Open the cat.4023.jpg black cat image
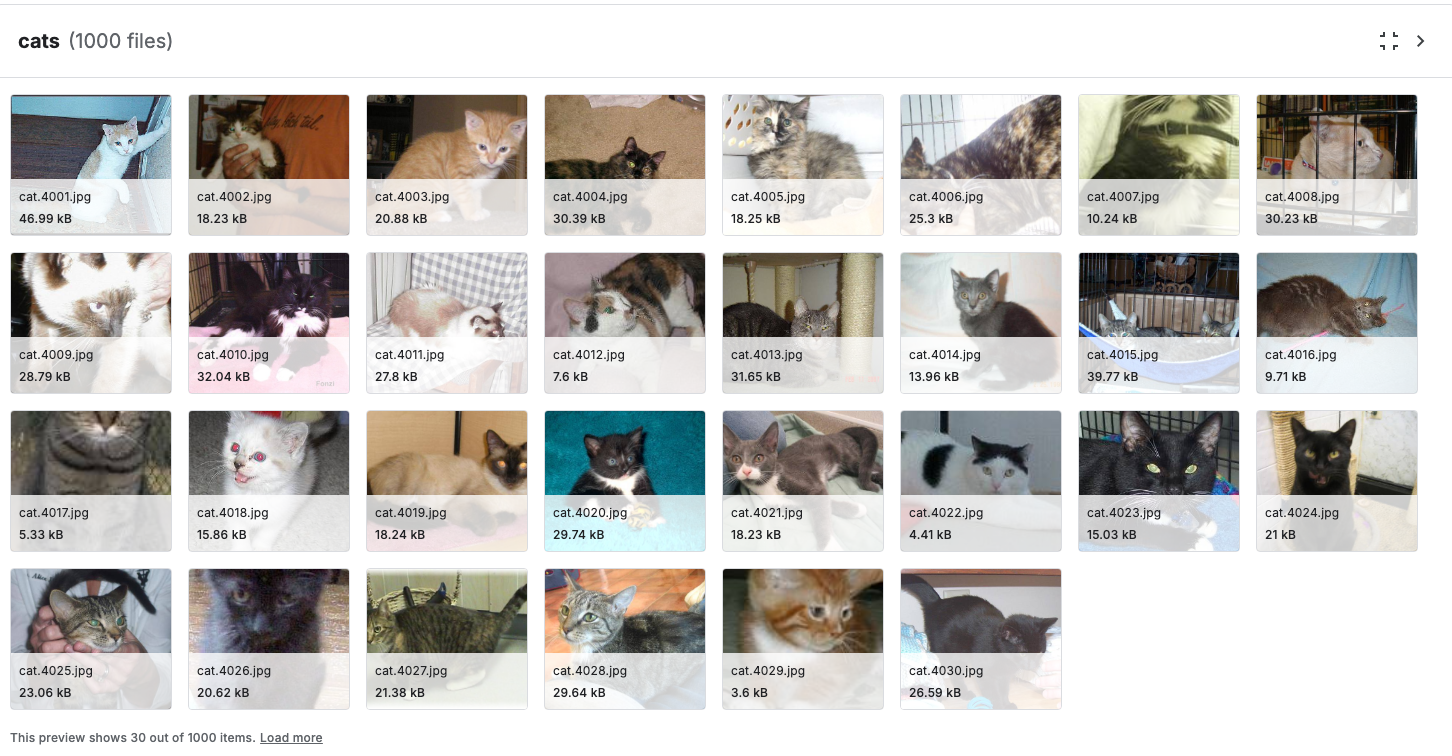 tap(1159, 481)
